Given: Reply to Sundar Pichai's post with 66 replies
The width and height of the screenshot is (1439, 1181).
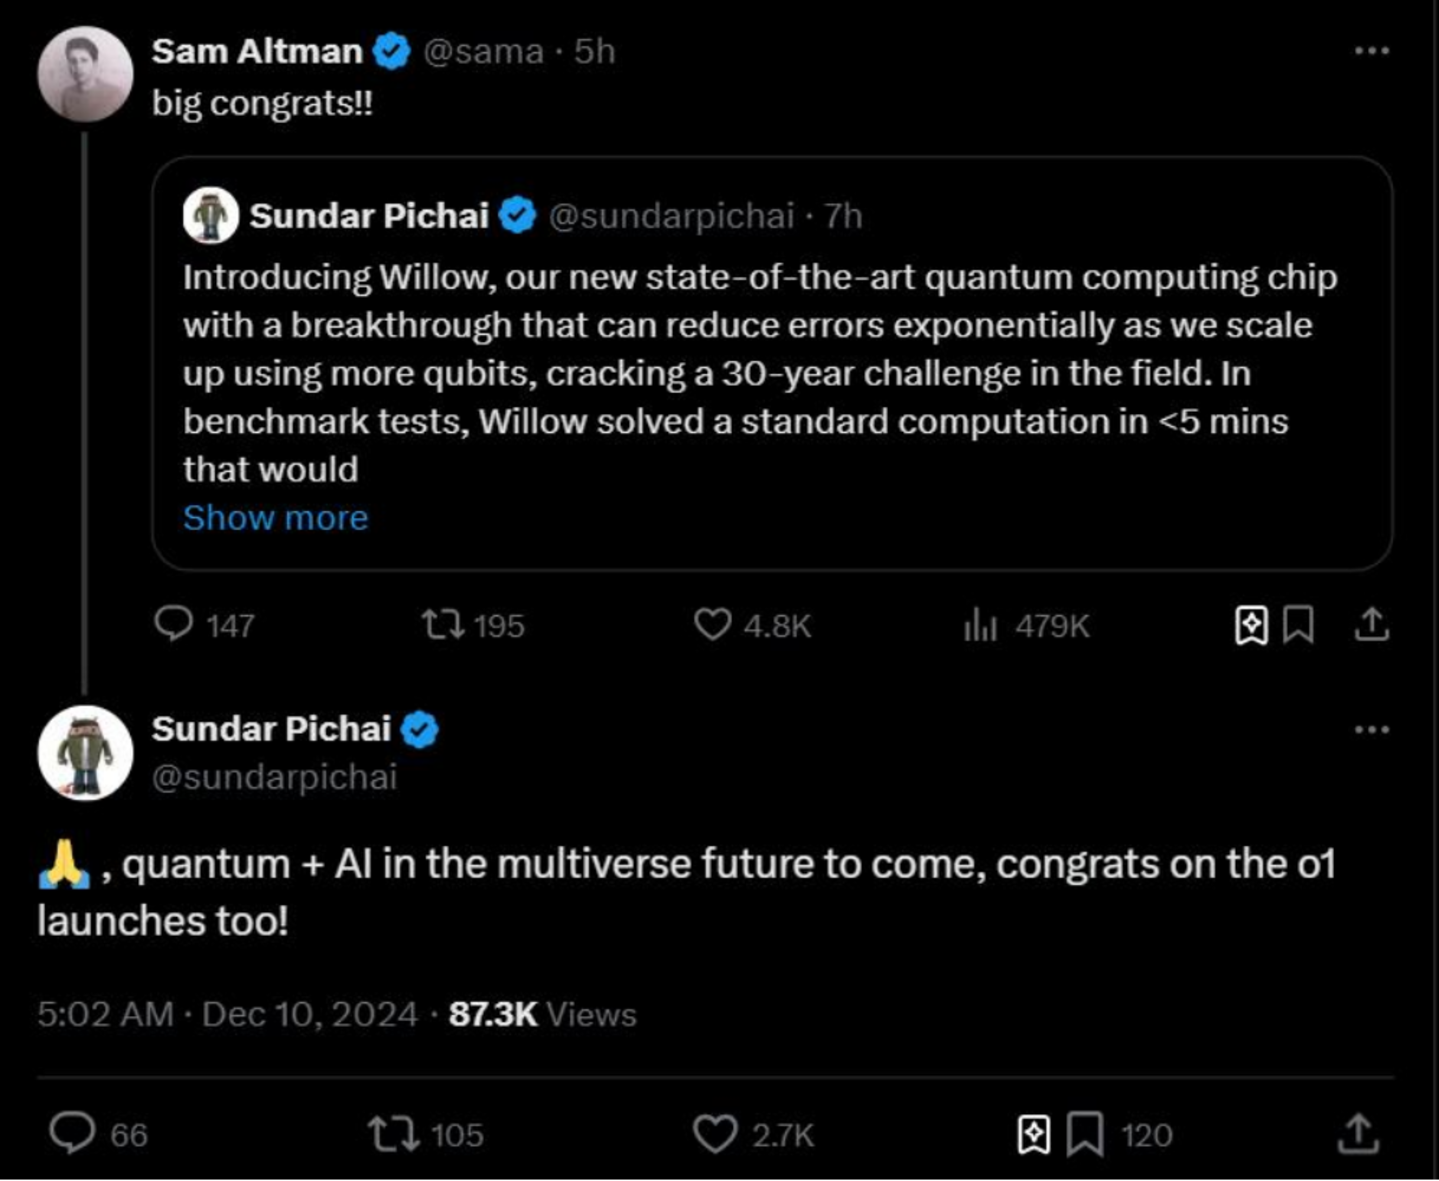Looking at the screenshot, I should tap(72, 1134).
